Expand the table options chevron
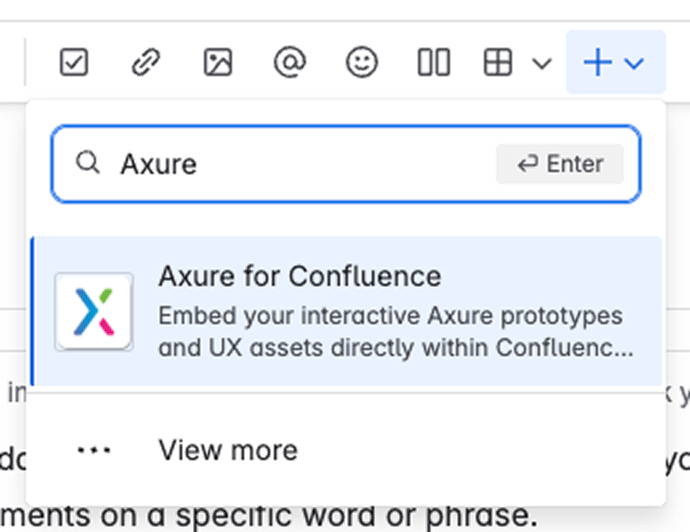This screenshot has width=690, height=532. point(542,64)
